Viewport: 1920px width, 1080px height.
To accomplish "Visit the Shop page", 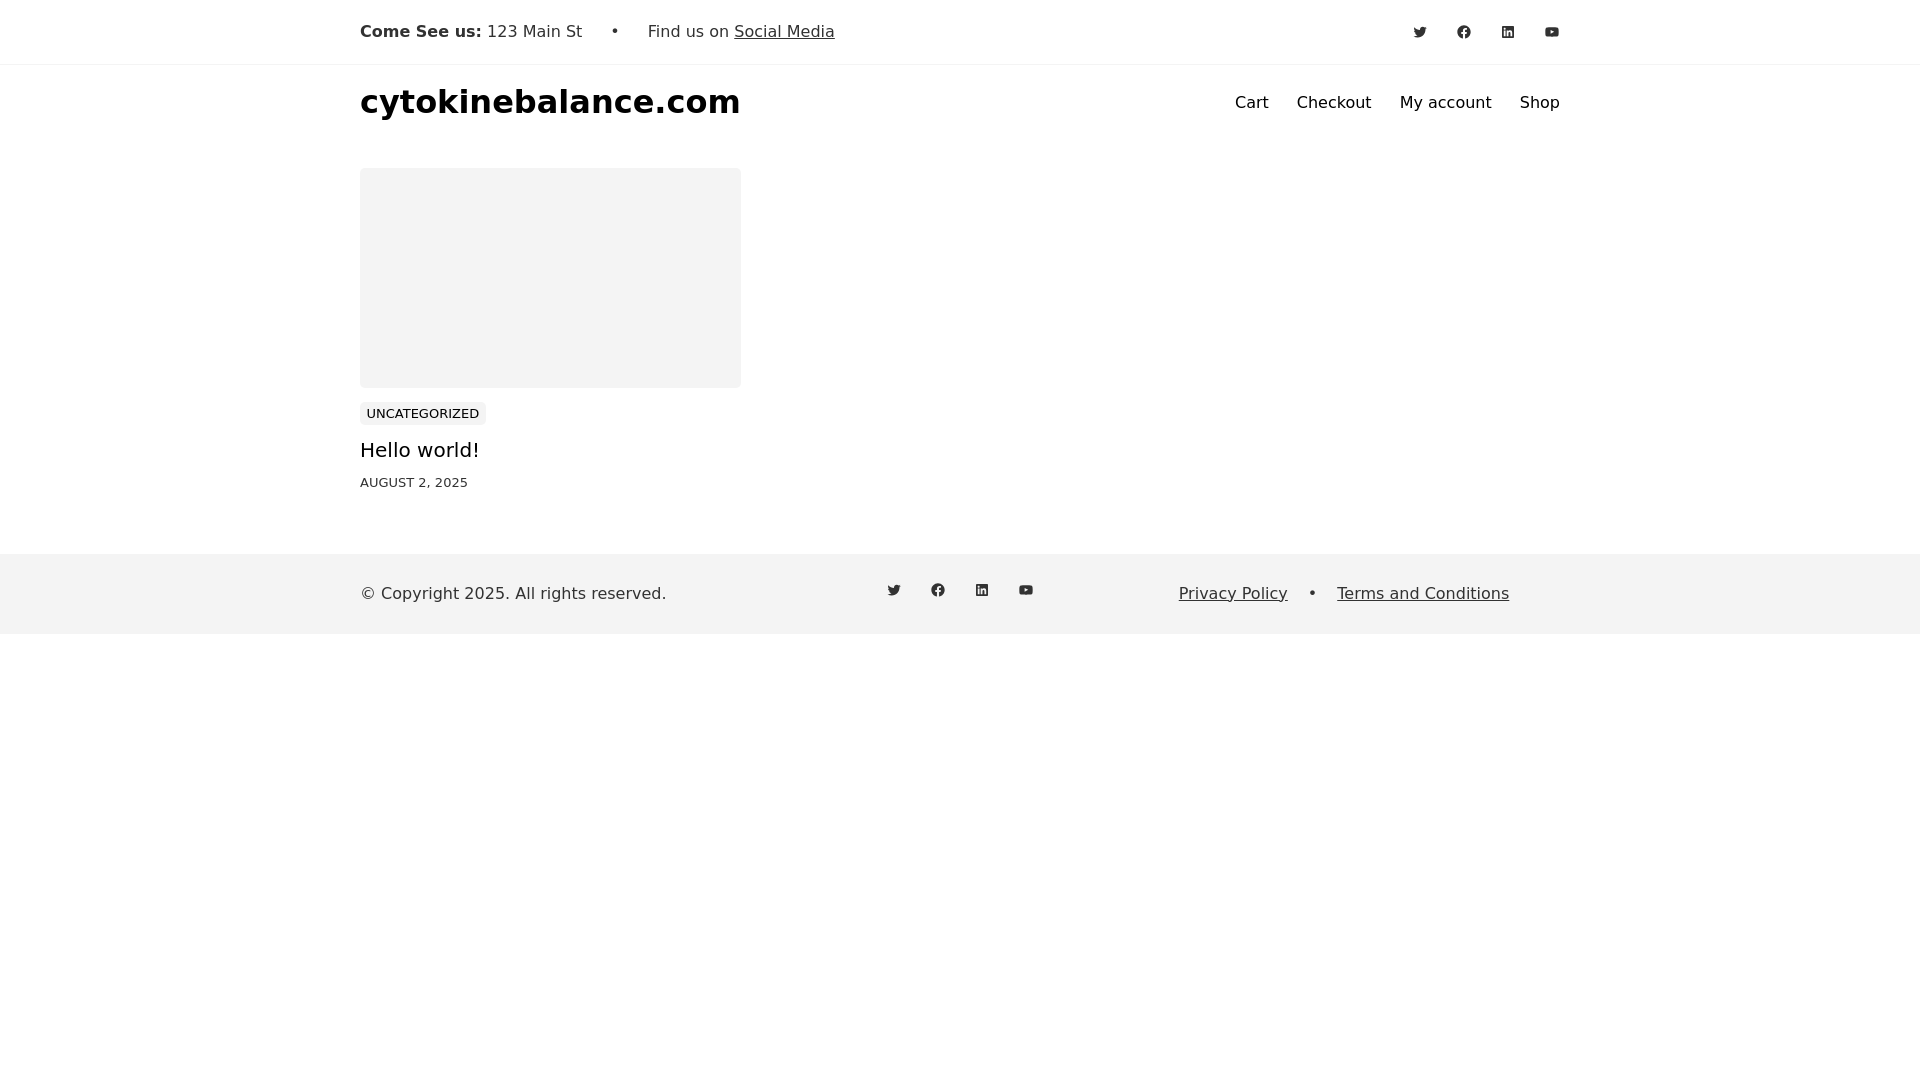I will pyautogui.click(x=1539, y=103).
